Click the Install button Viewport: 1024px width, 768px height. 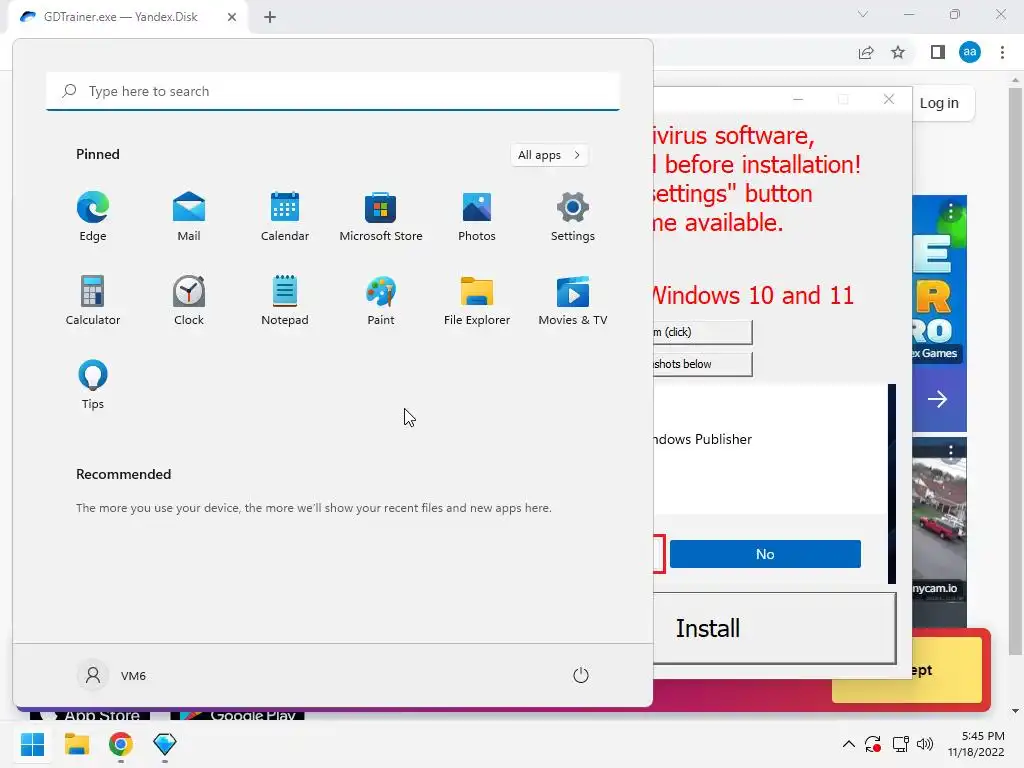(775, 628)
